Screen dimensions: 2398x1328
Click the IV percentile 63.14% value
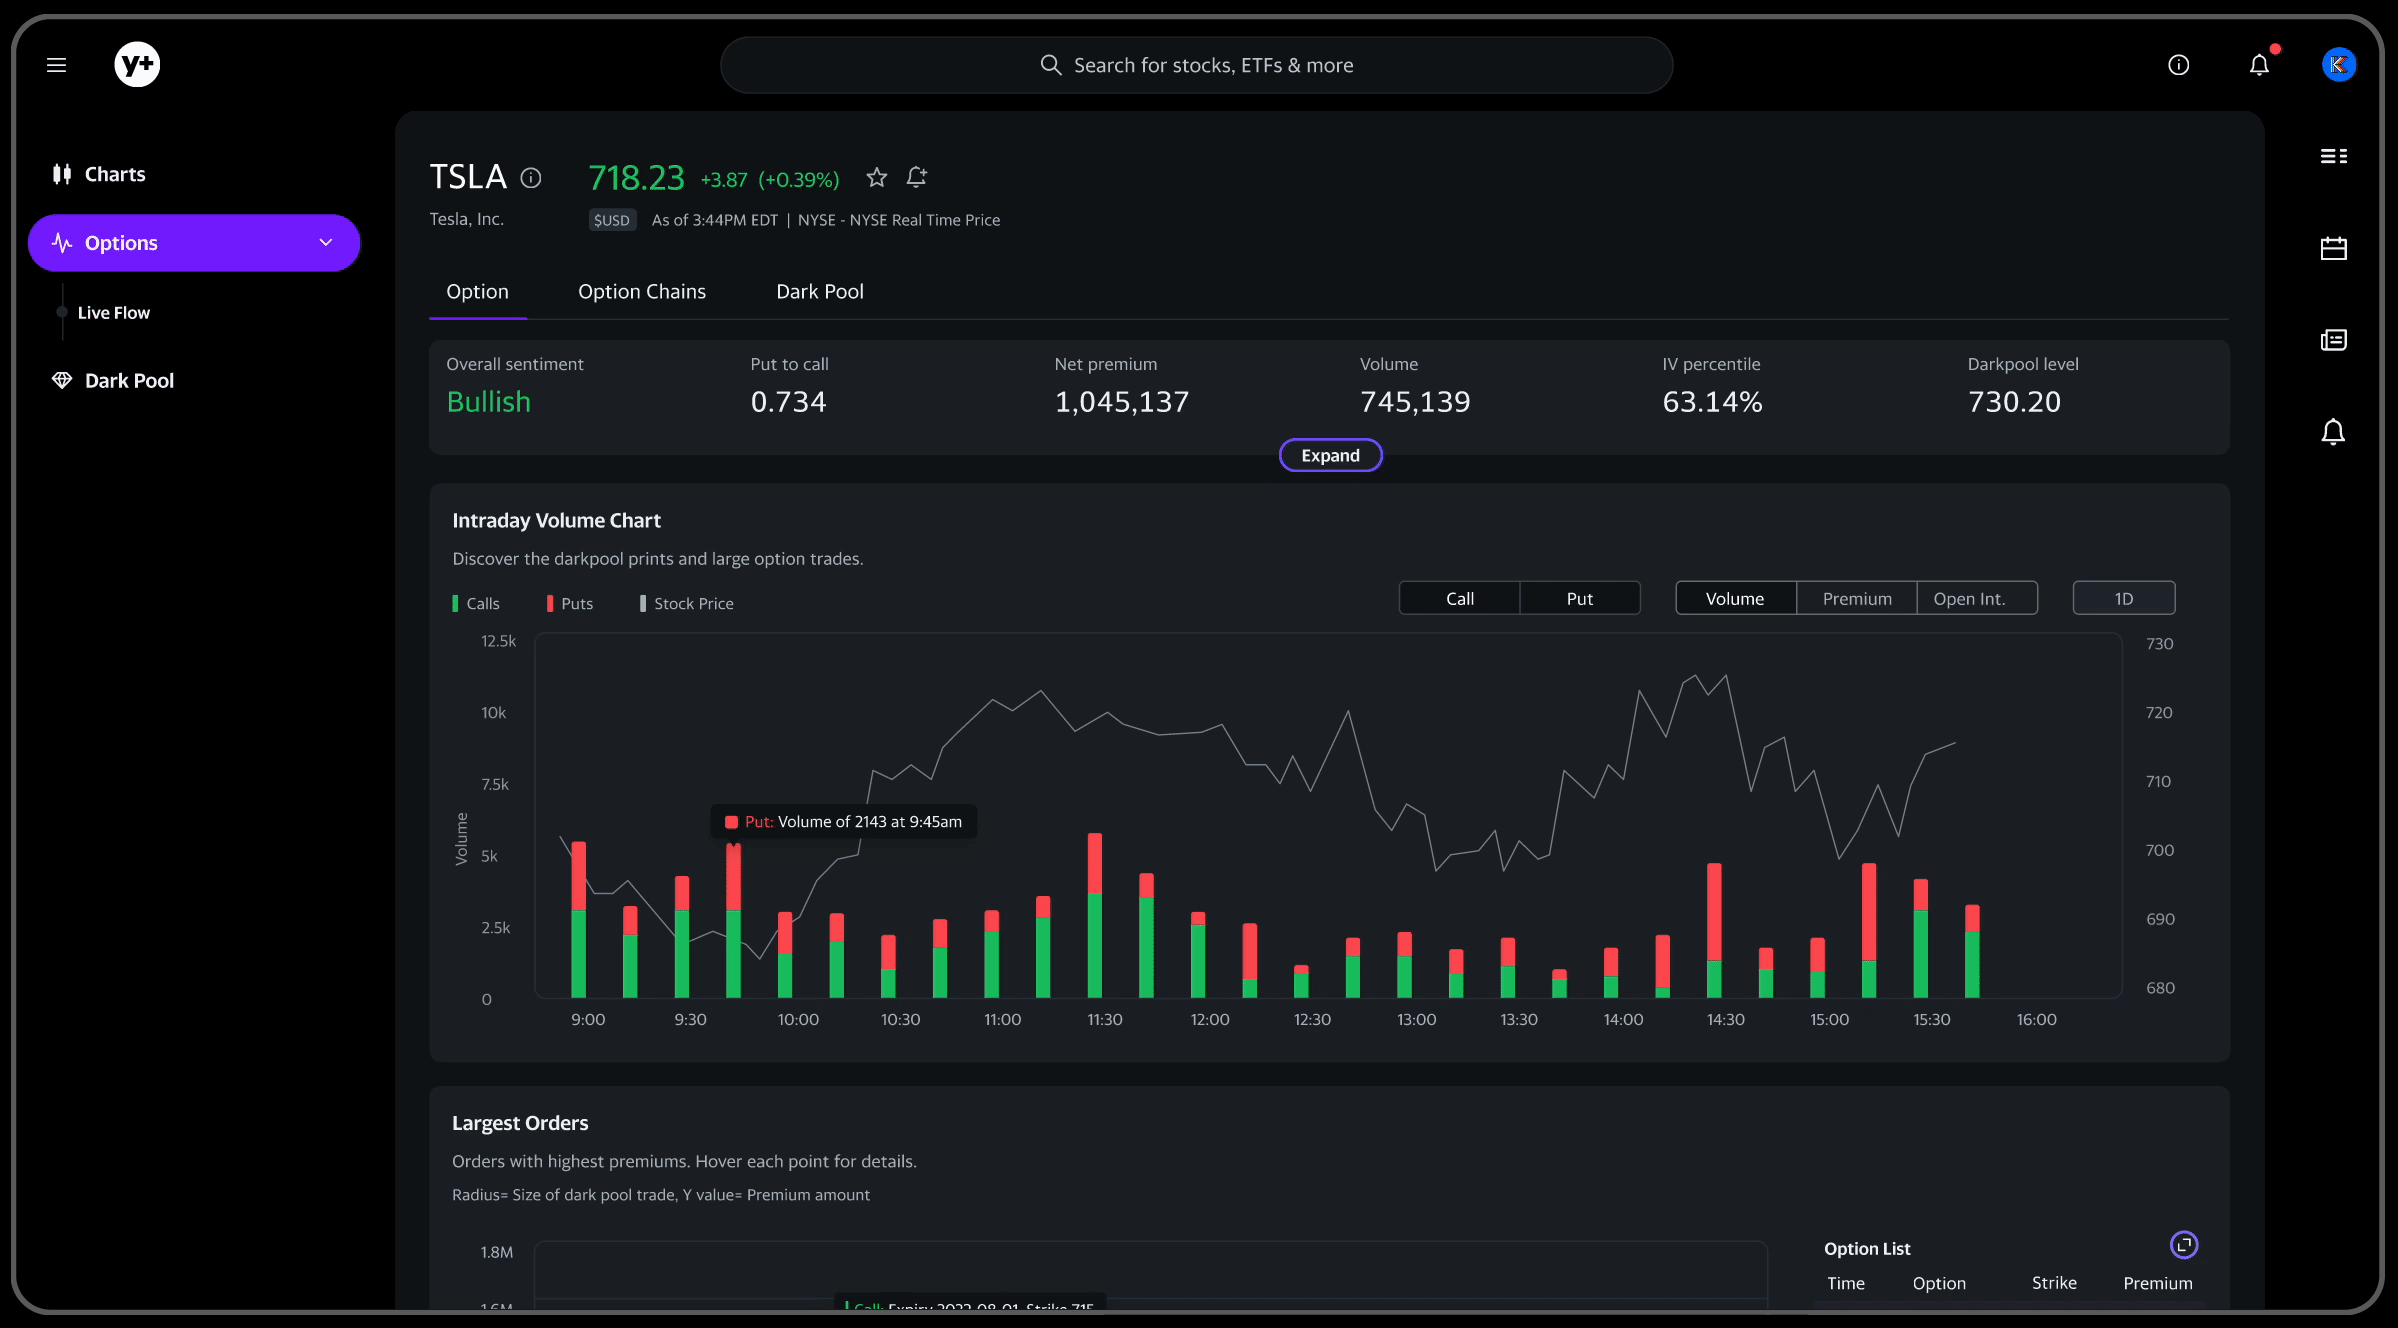point(1712,401)
